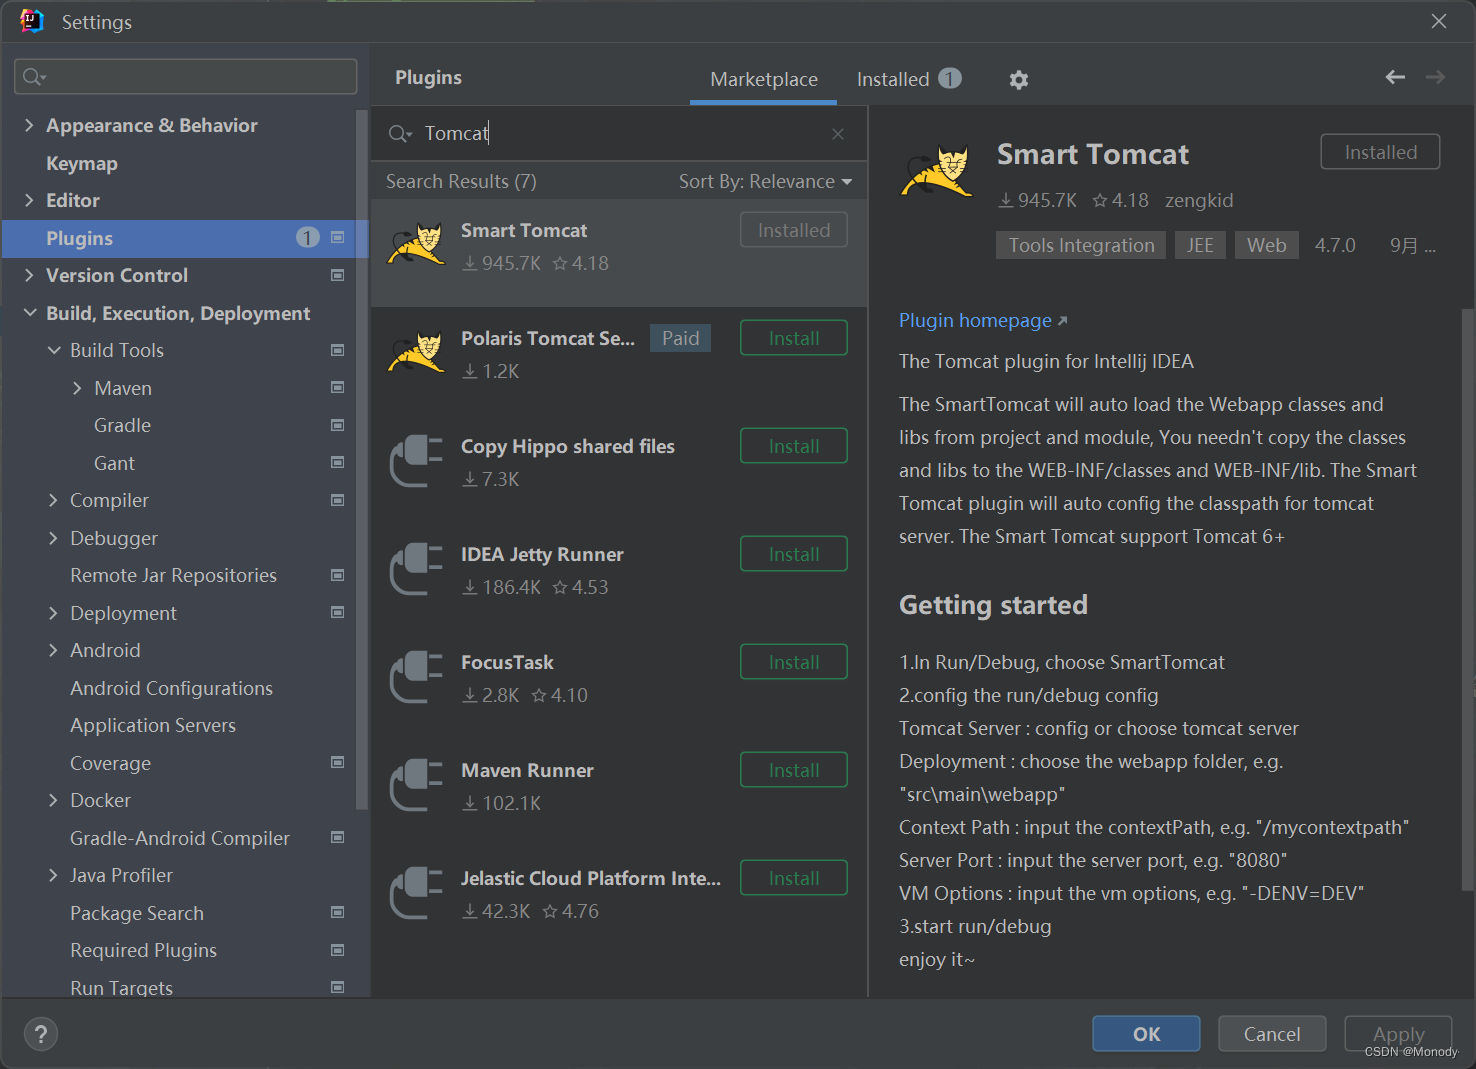Image resolution: width=1476 pixels, height=1069 pixels.
Task: Select Keymap settings page
Action: coord(82,163)
